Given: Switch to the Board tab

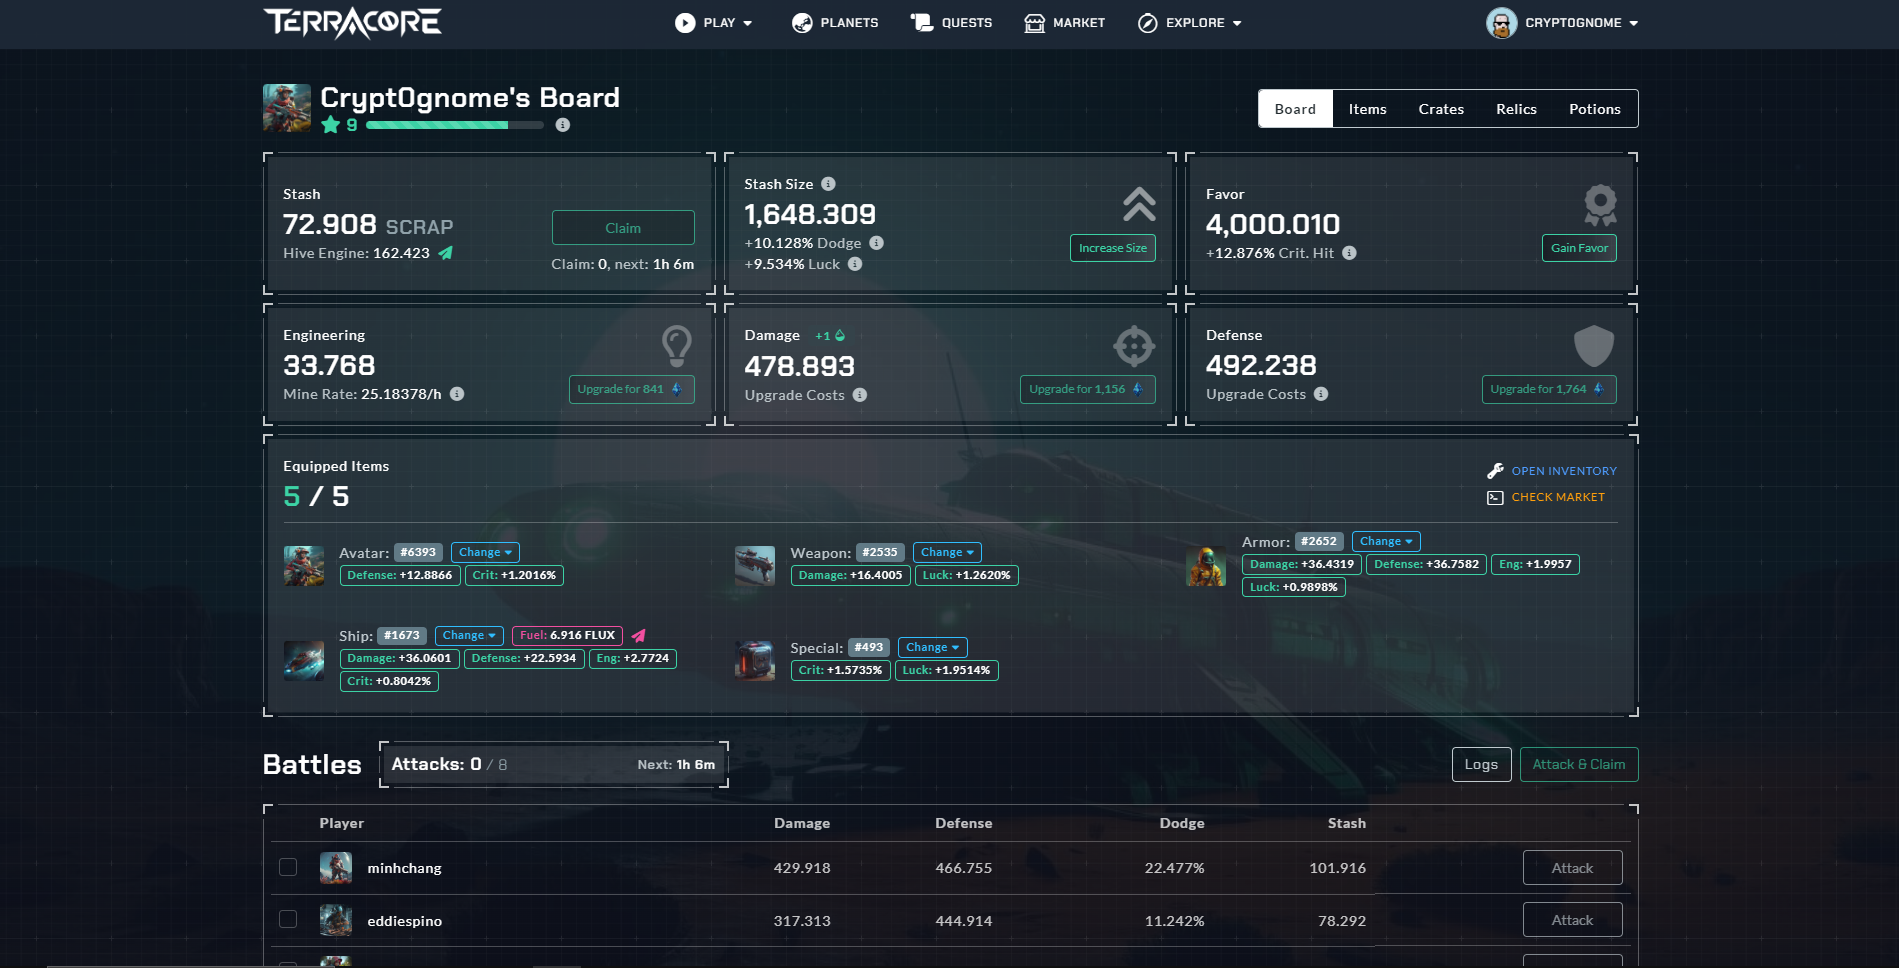Looking at the screenshot, I should pyautogui.click(x=1295, y=109).
